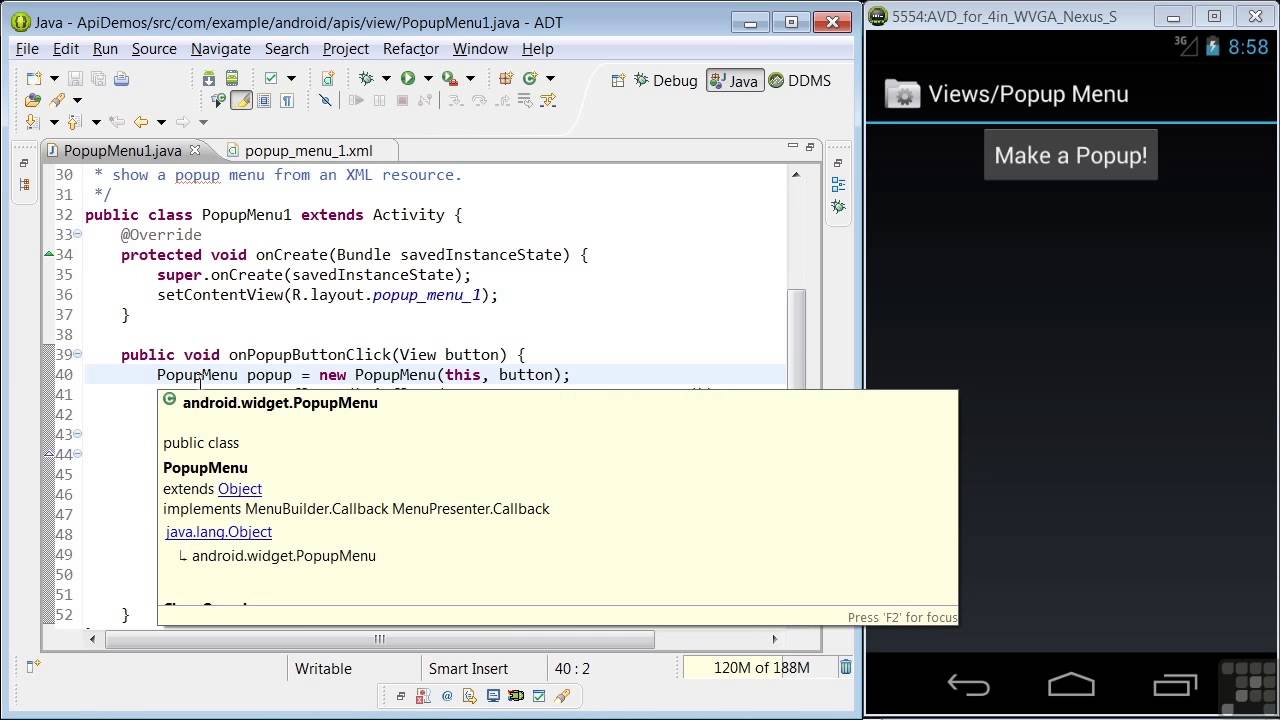This screenshot has width=1280, height=720.
Task: Collapse the code fold at line 33
Action: coord(77,234)
